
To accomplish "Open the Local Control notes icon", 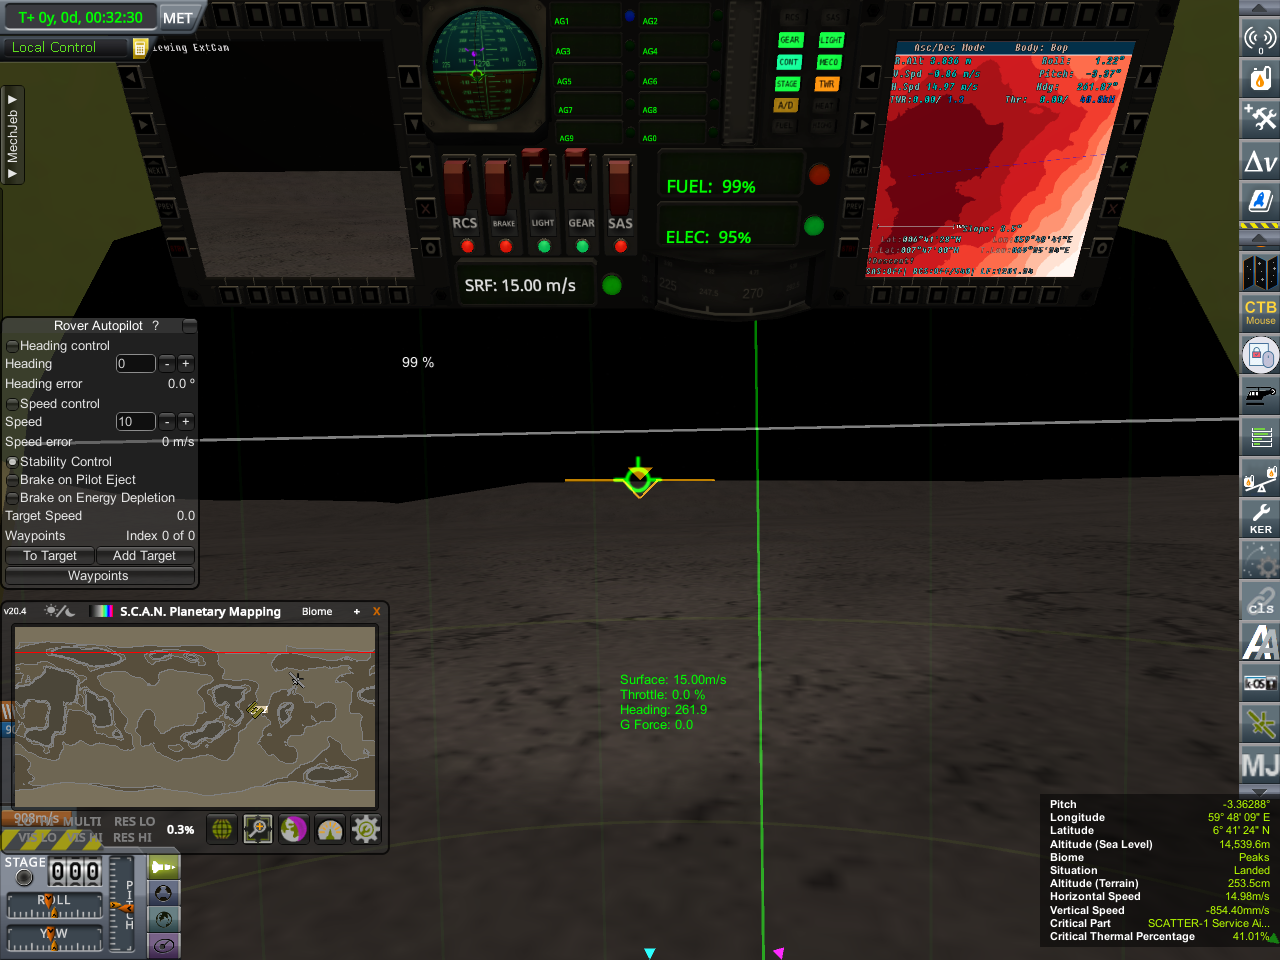I will point(140,48).
